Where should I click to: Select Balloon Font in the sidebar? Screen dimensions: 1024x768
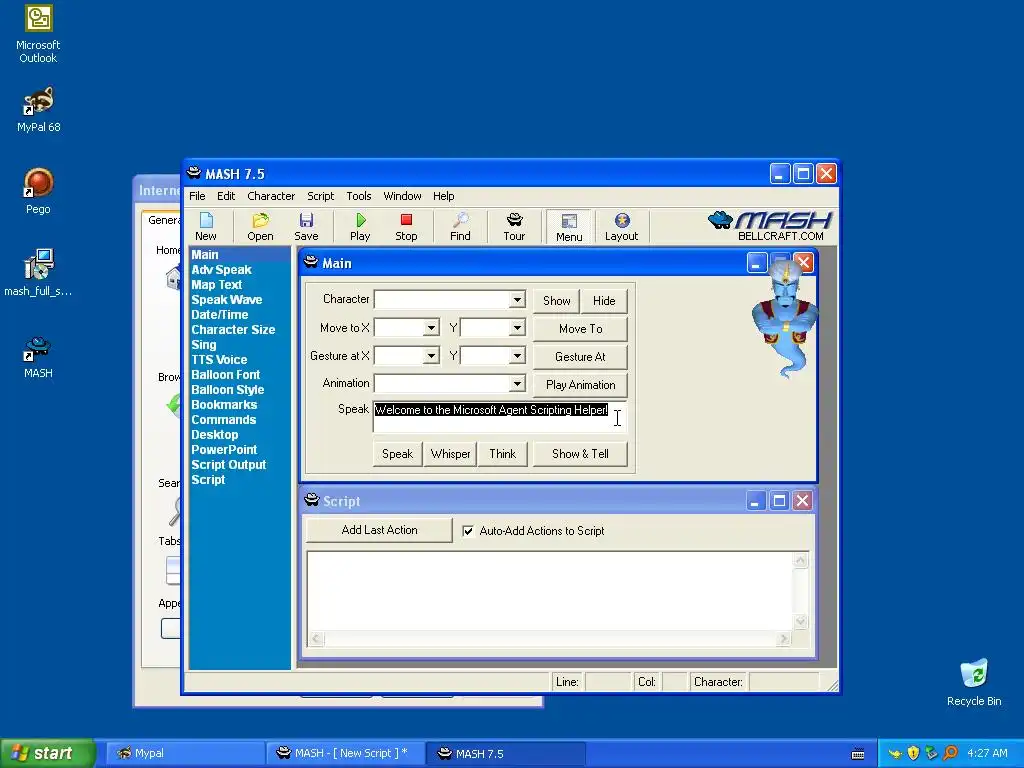coord(226,375)
